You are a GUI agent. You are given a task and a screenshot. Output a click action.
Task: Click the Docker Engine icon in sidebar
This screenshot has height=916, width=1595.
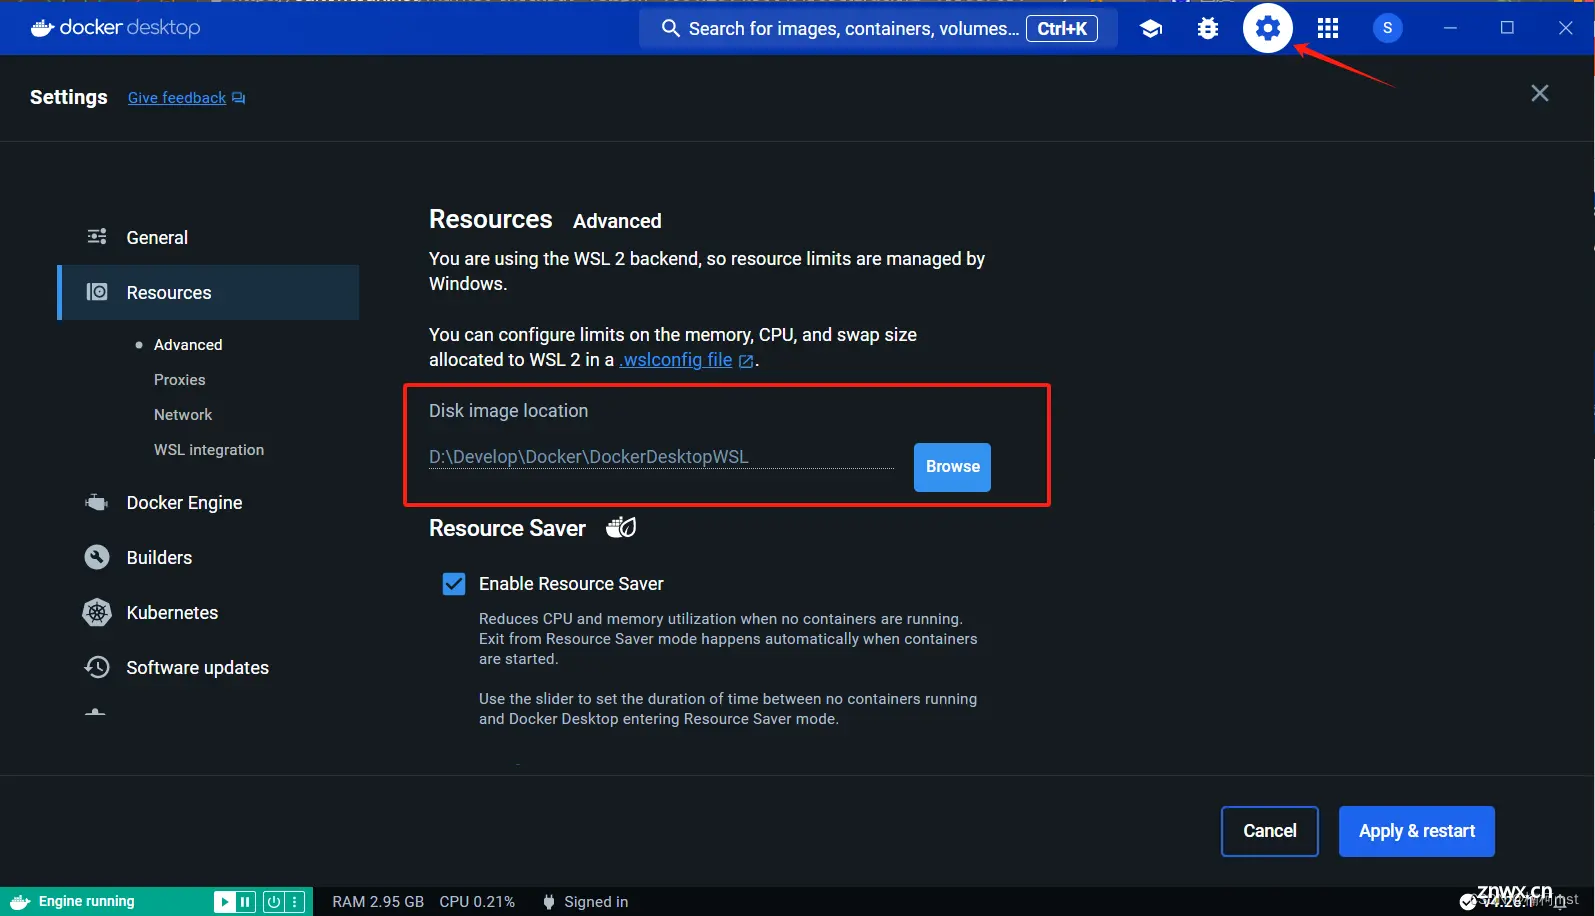(x=97, y=502)
